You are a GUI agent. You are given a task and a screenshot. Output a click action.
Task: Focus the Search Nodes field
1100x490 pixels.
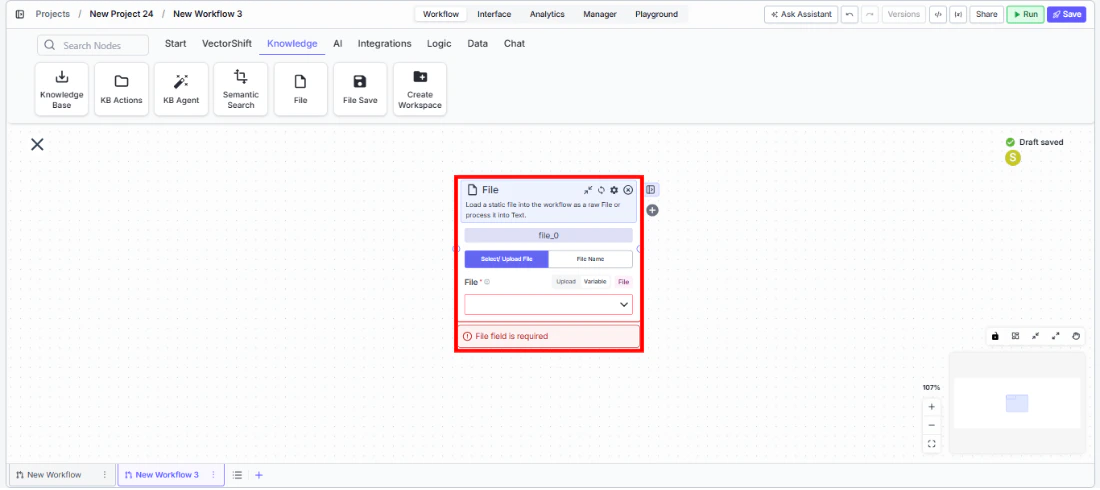tap(93, 46)
